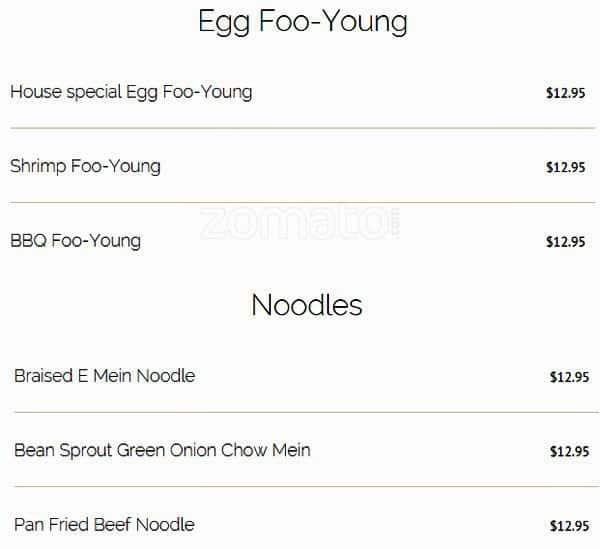
Task: Pick the Braised E Mein Noodle item
Action: coord(104,376)
